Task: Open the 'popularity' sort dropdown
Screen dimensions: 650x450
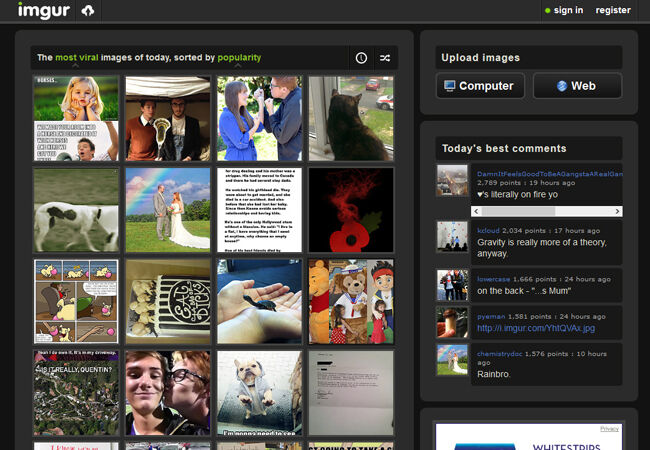Action: (x=239, y=58)
